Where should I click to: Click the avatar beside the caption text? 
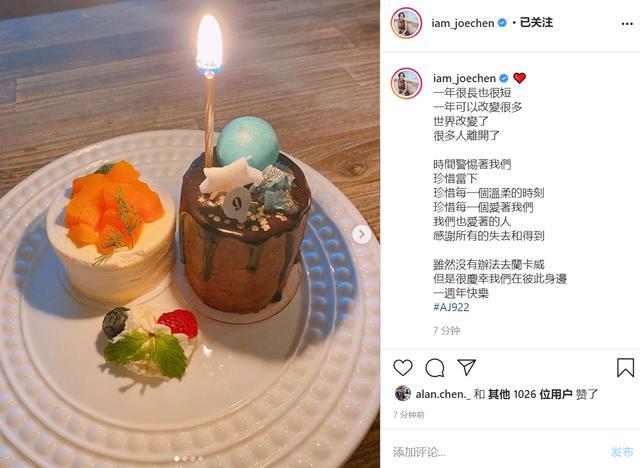click(406, 83)
